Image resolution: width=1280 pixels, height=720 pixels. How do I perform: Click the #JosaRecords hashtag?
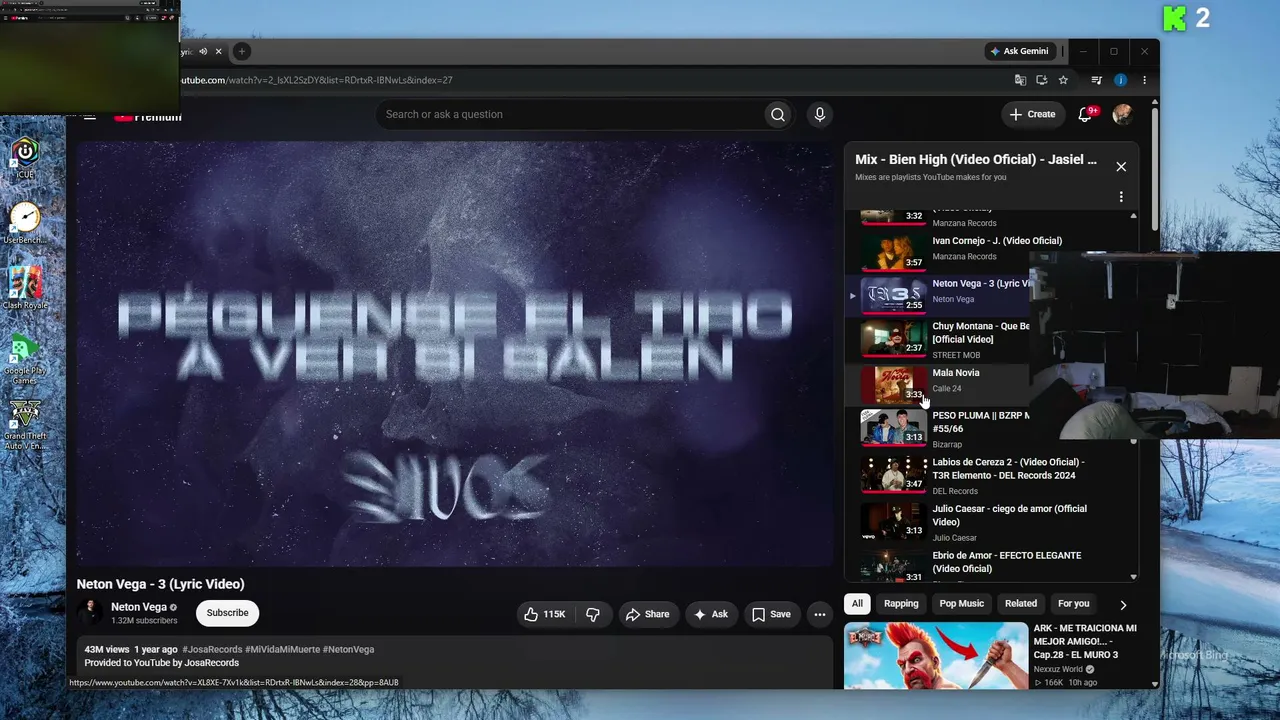[x=212, y=649]
